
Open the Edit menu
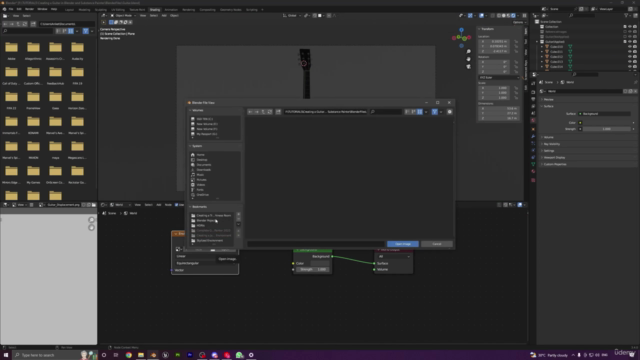coord(19,9)
